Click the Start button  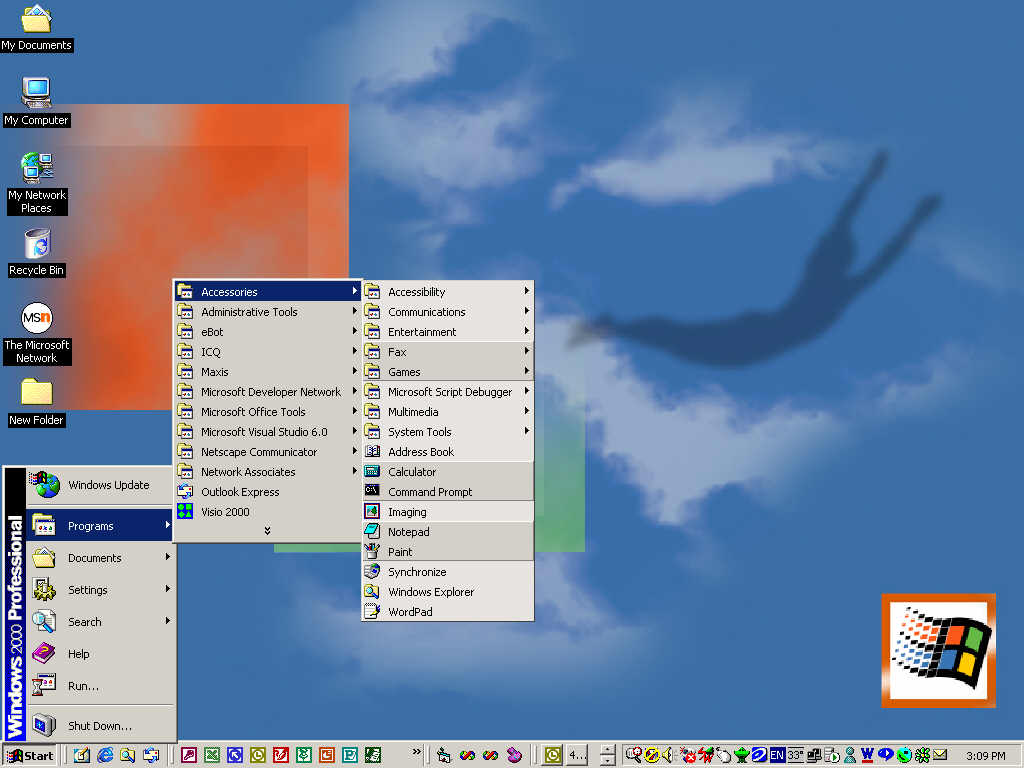click(30, 756)
